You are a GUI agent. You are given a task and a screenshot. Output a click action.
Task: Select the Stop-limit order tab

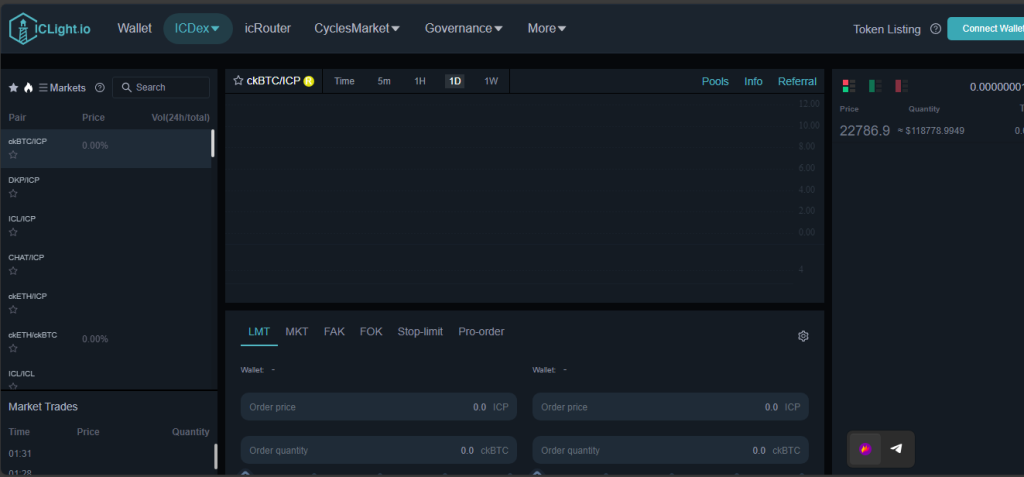click(x=420, y=331)
